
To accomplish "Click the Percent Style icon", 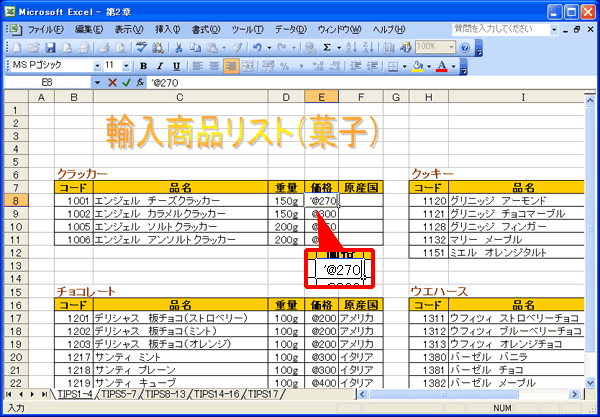I will click(284, 66).
